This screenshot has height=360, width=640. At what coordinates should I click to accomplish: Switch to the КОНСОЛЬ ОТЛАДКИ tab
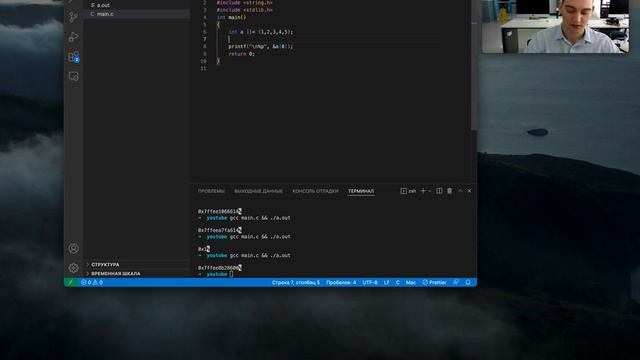[315, 191]
